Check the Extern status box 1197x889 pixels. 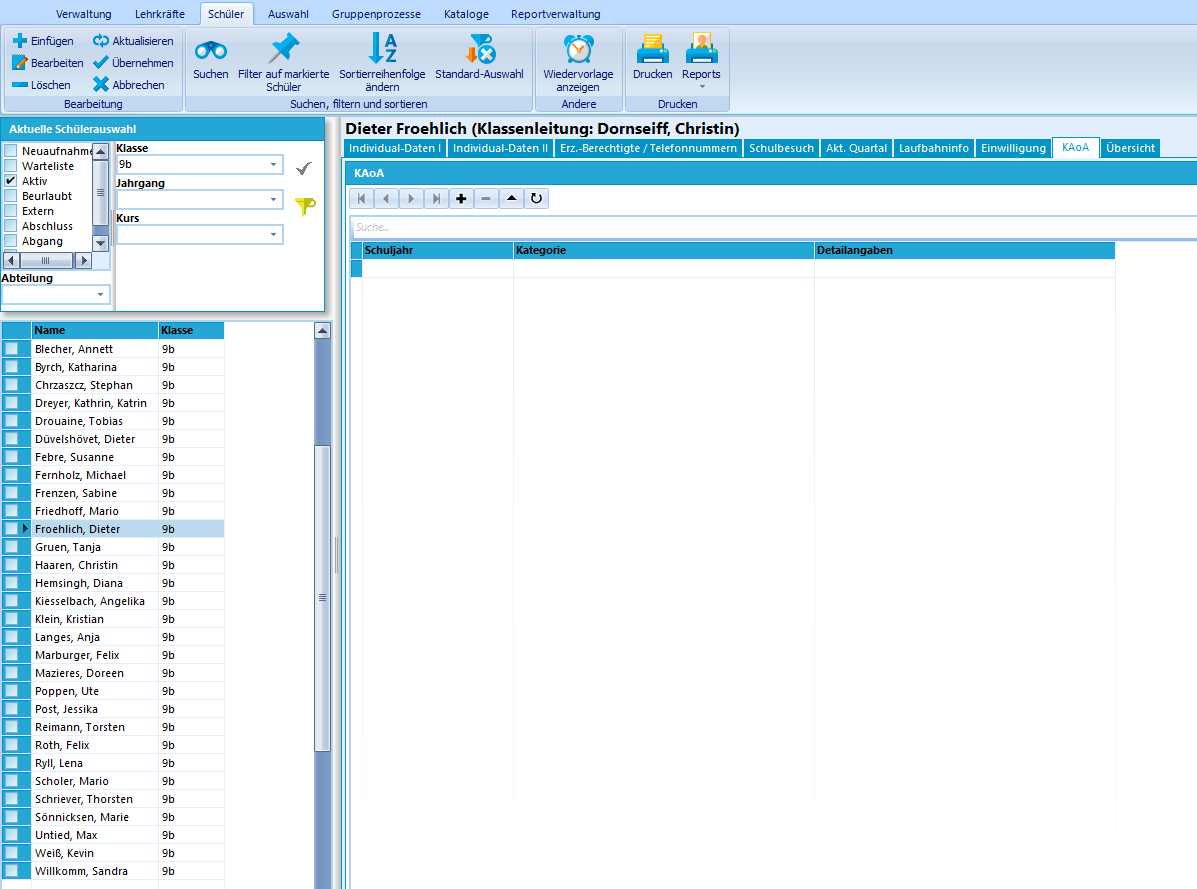click(x=11, y=211)
